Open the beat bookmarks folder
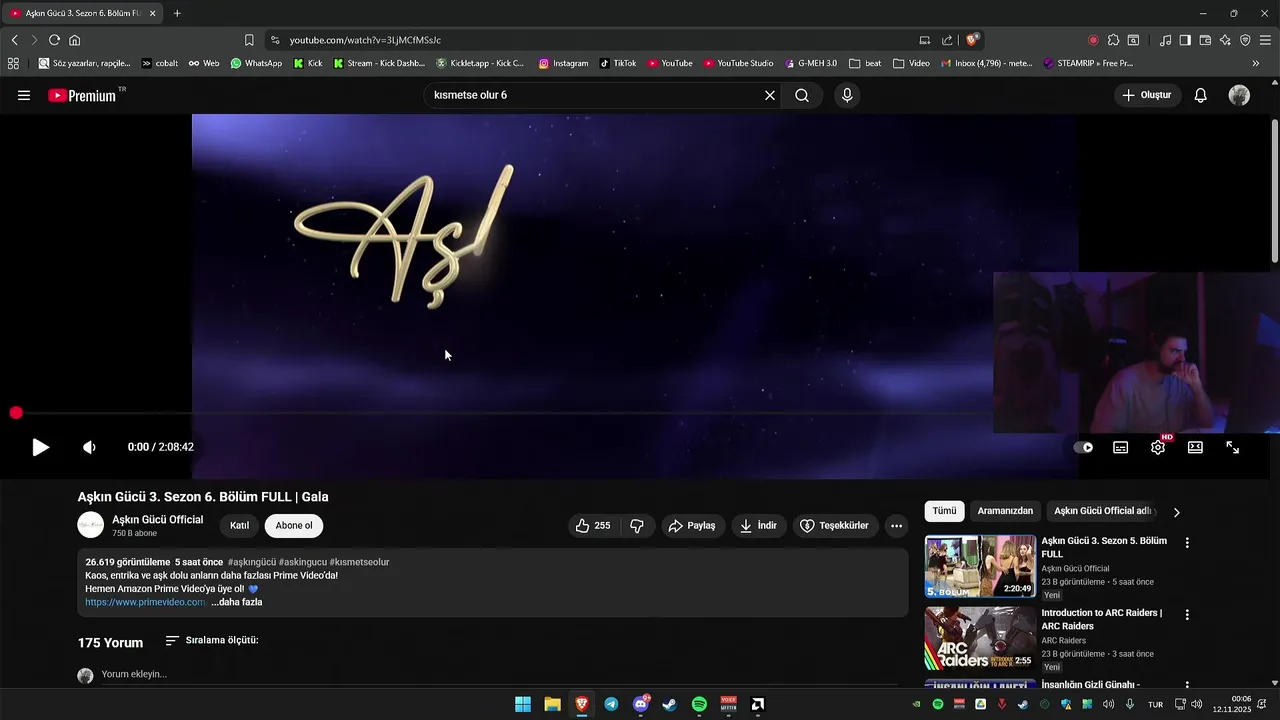 [865, 63]
